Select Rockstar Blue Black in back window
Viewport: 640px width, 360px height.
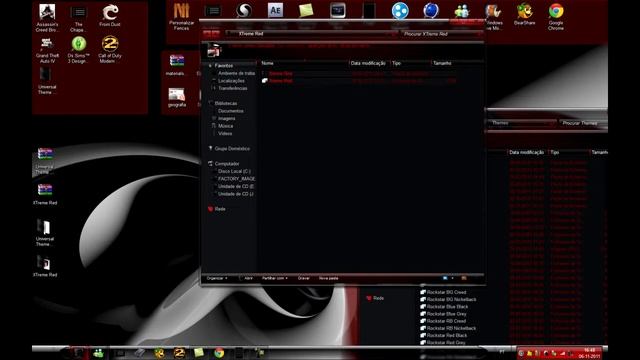click(x=447, y=307)
